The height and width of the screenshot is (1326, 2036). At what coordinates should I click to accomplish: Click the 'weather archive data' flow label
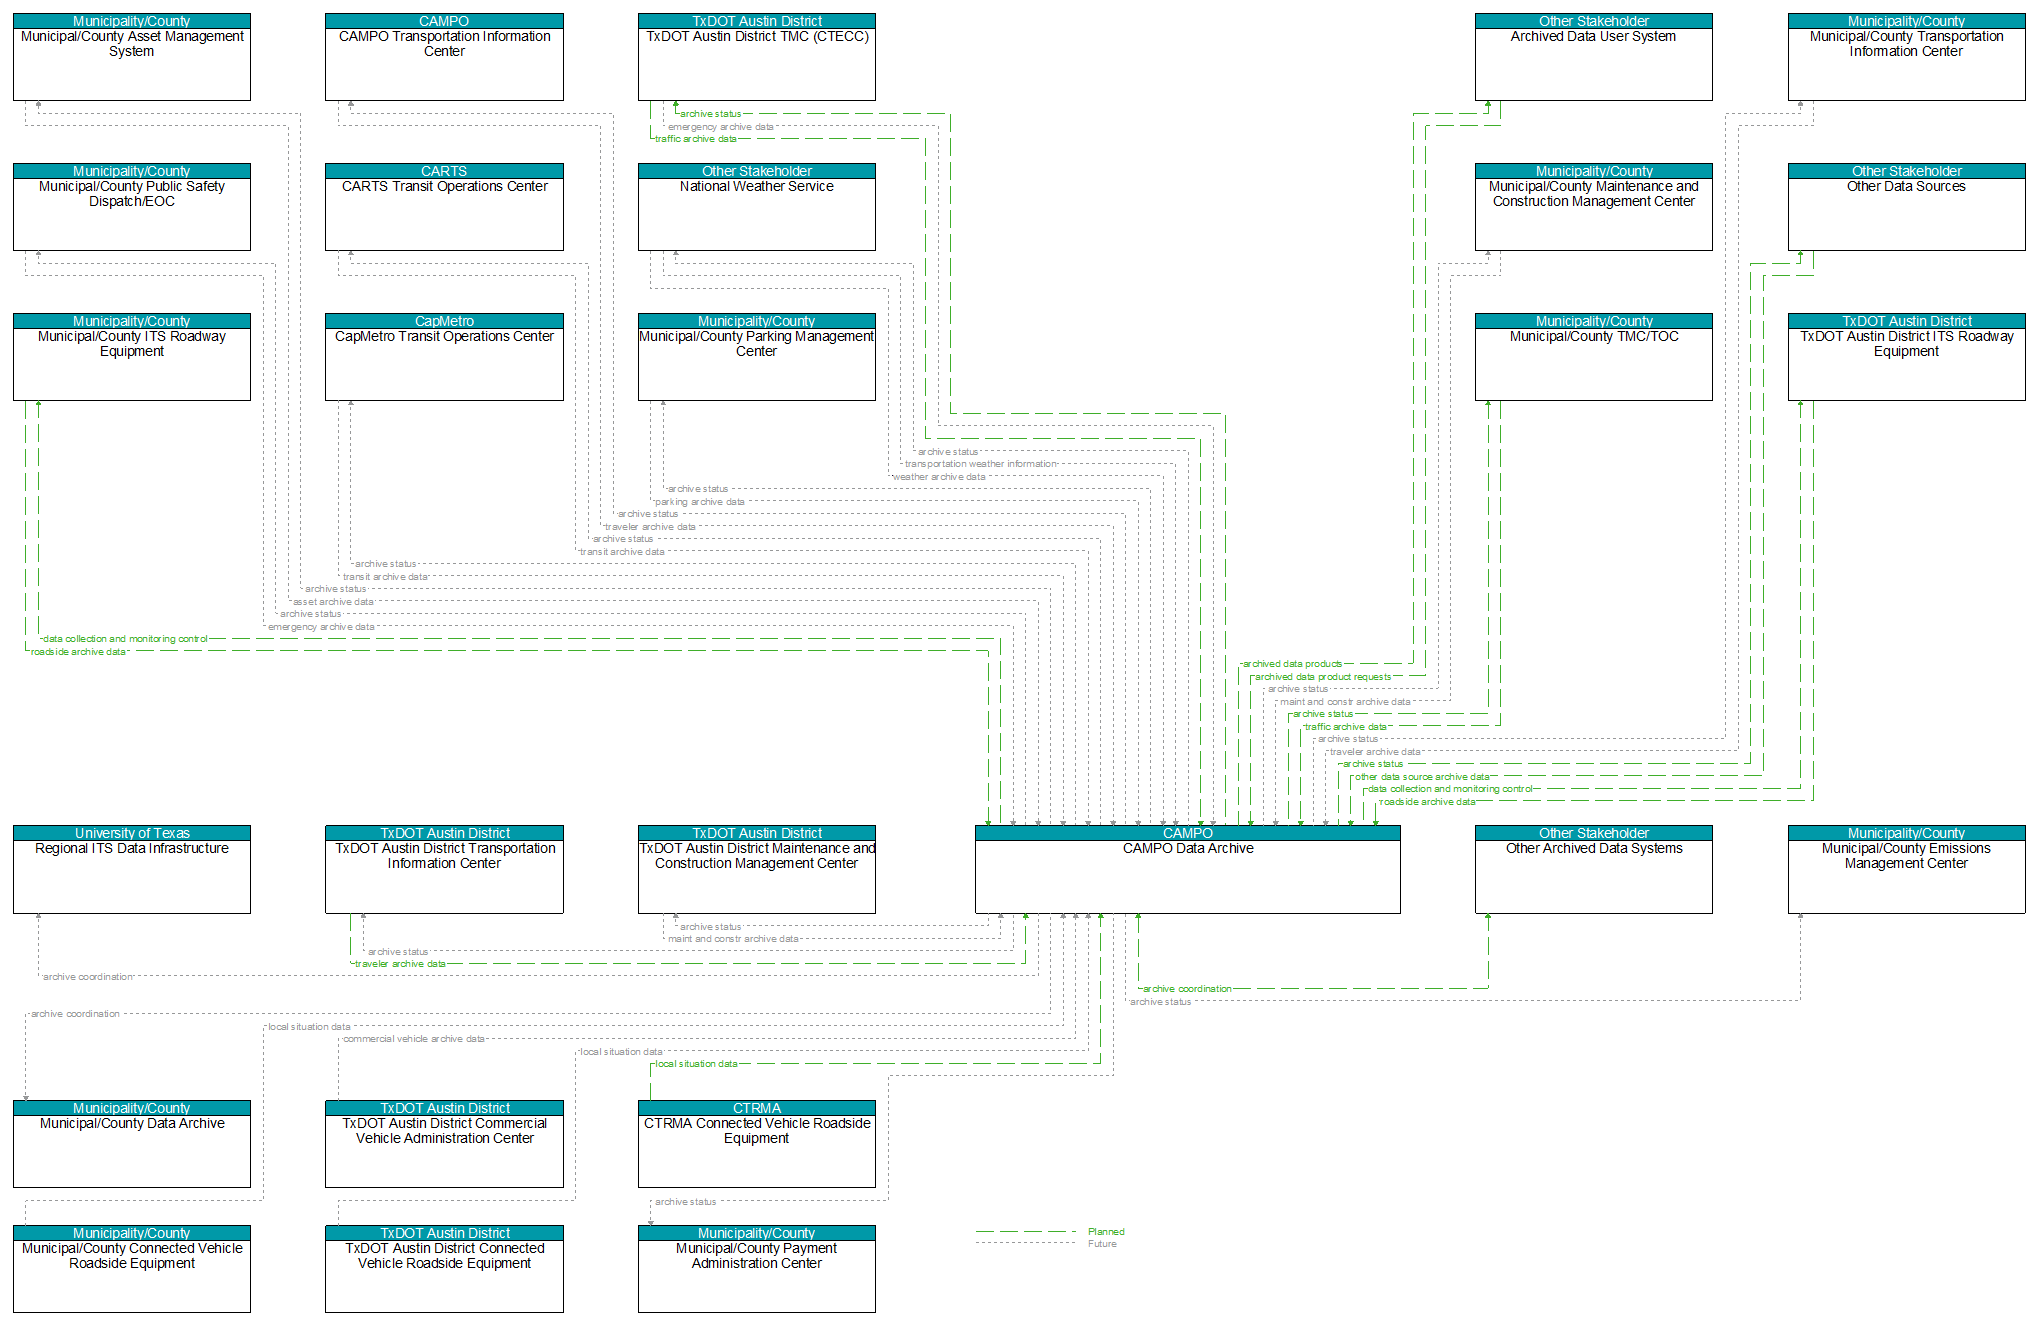tap(939, 477)
